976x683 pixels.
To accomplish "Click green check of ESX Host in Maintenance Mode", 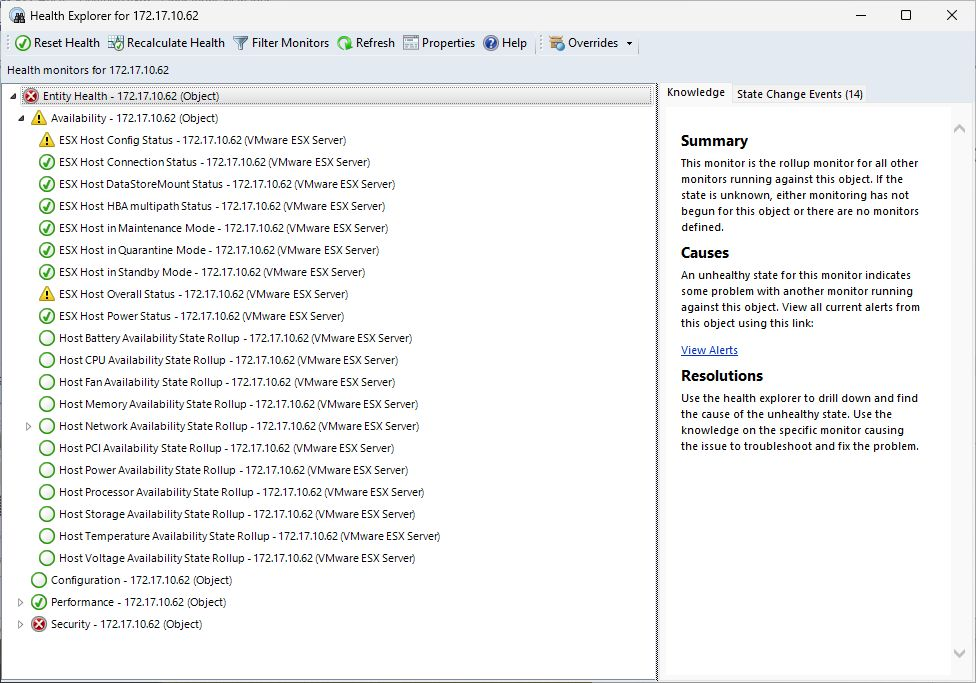I will click(x=47, y=228).
